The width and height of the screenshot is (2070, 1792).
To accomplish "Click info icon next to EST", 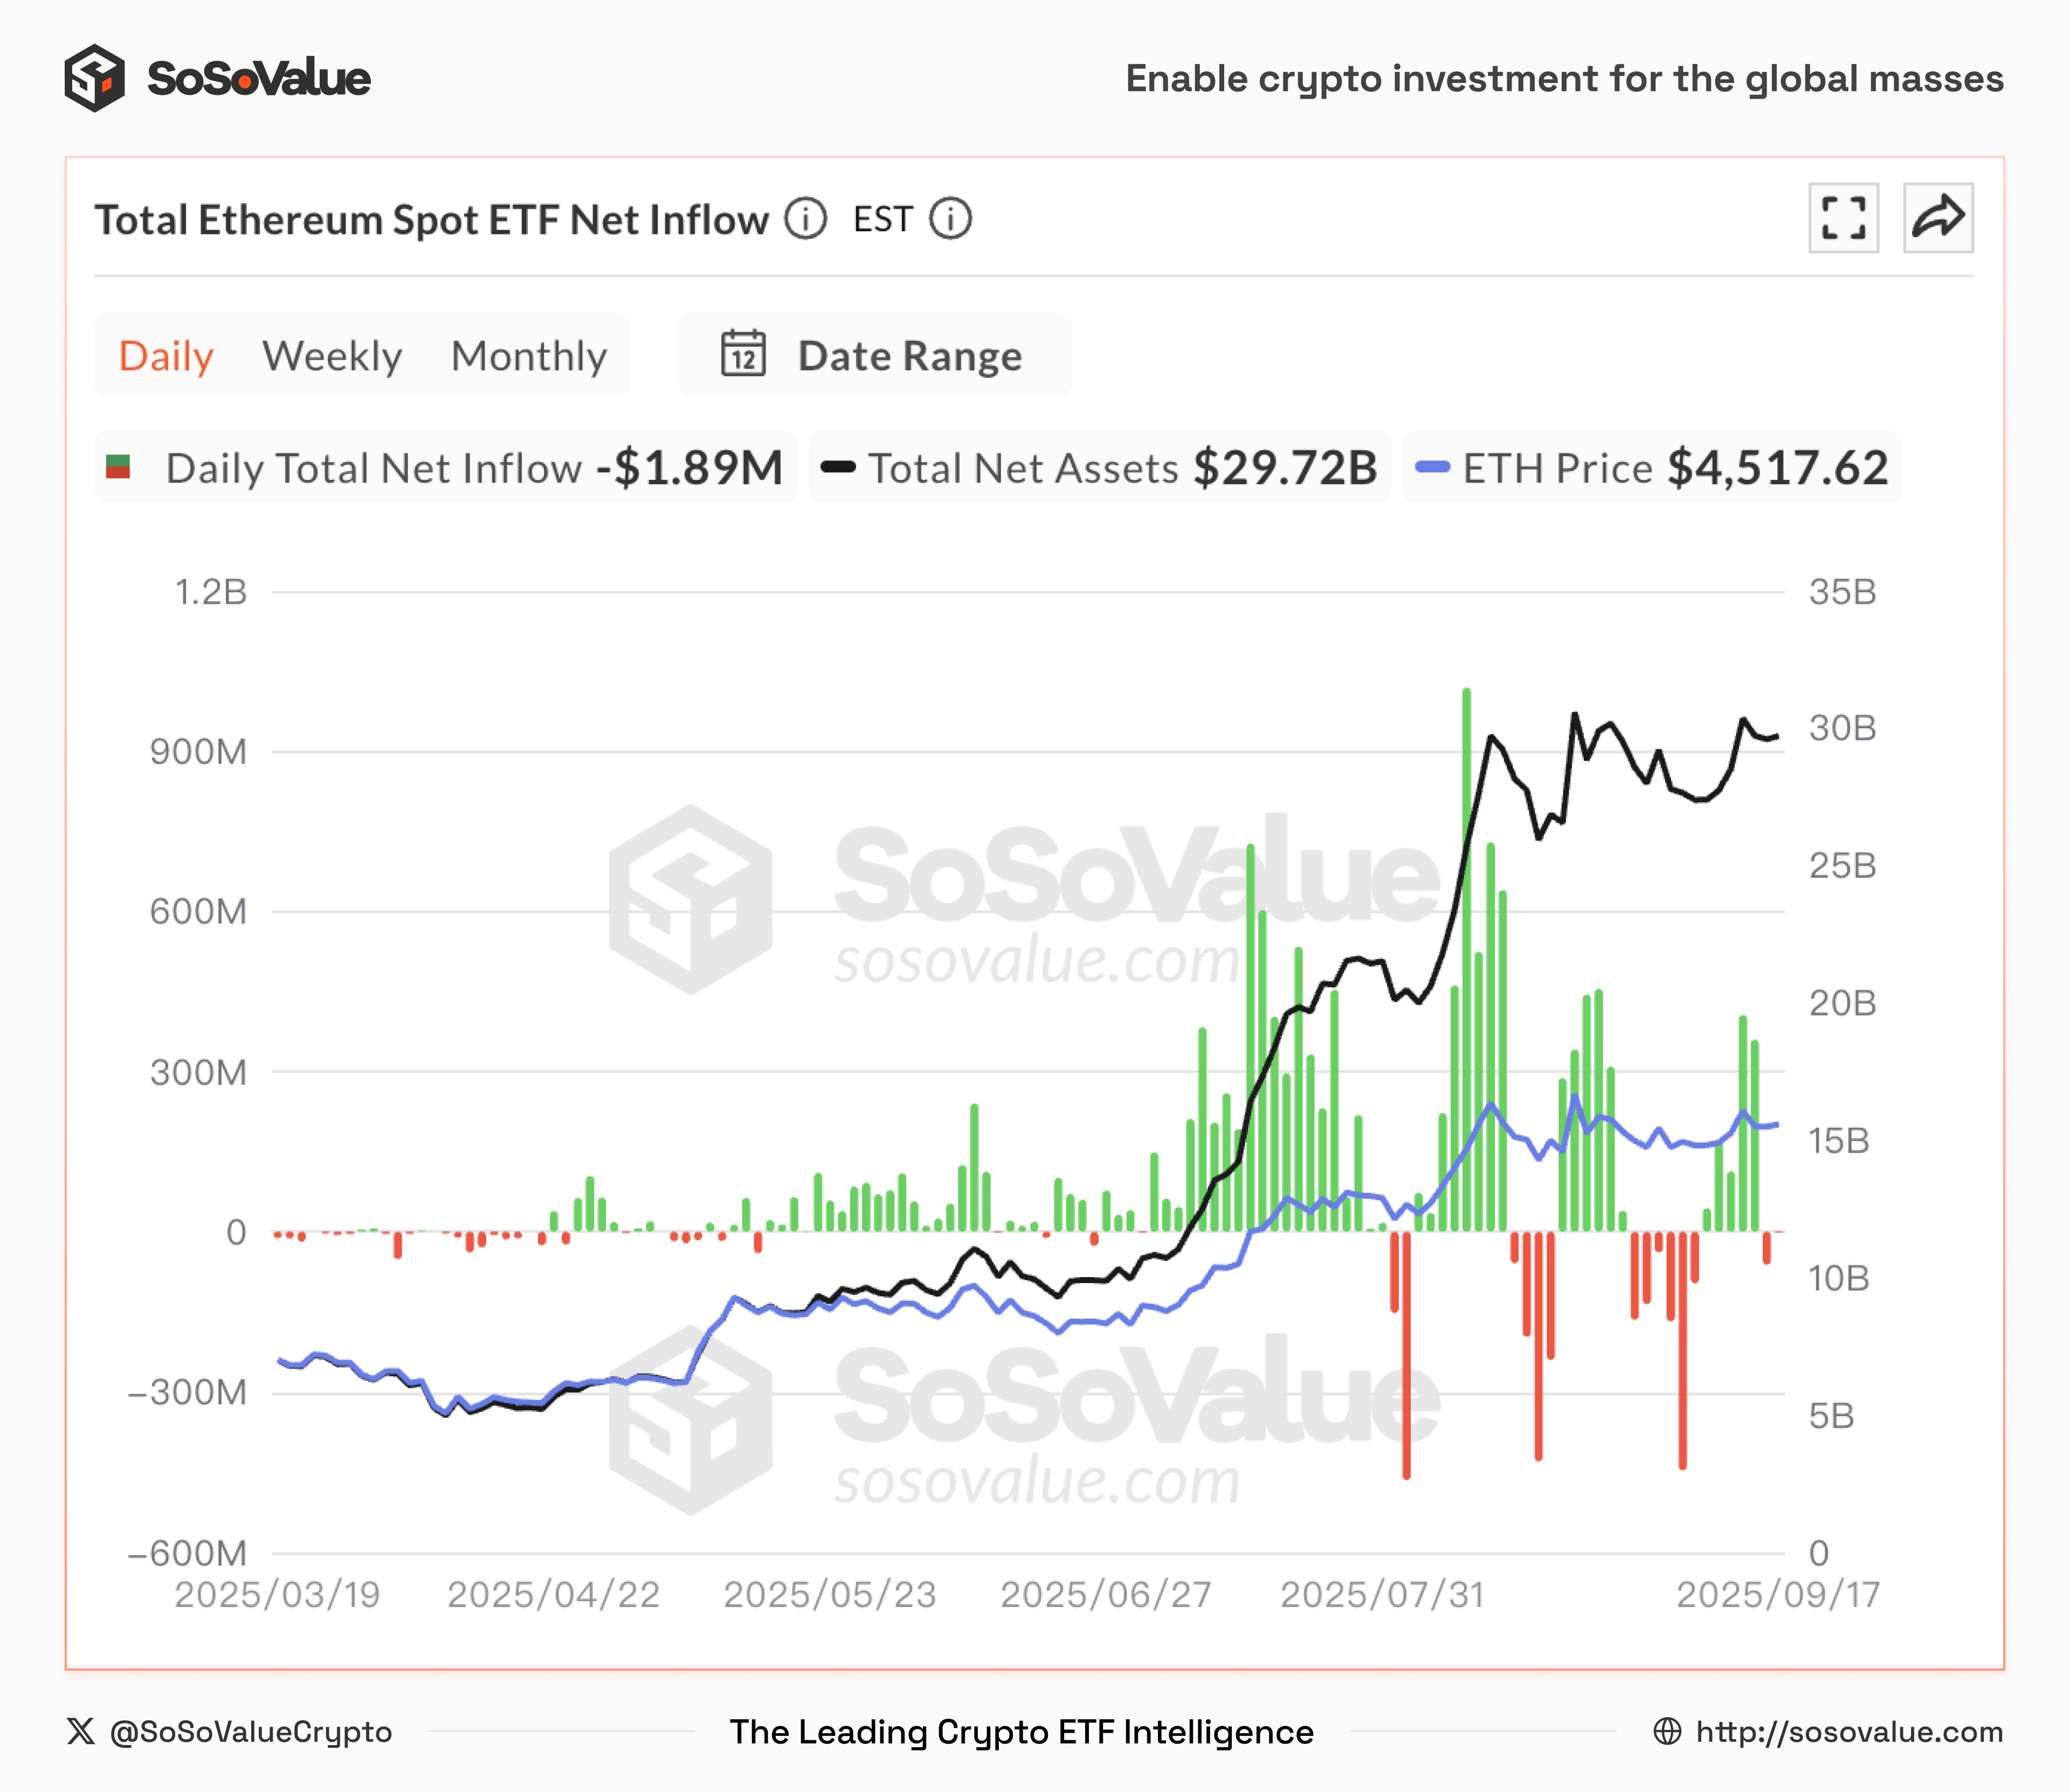I will click(x=950, y=219).
